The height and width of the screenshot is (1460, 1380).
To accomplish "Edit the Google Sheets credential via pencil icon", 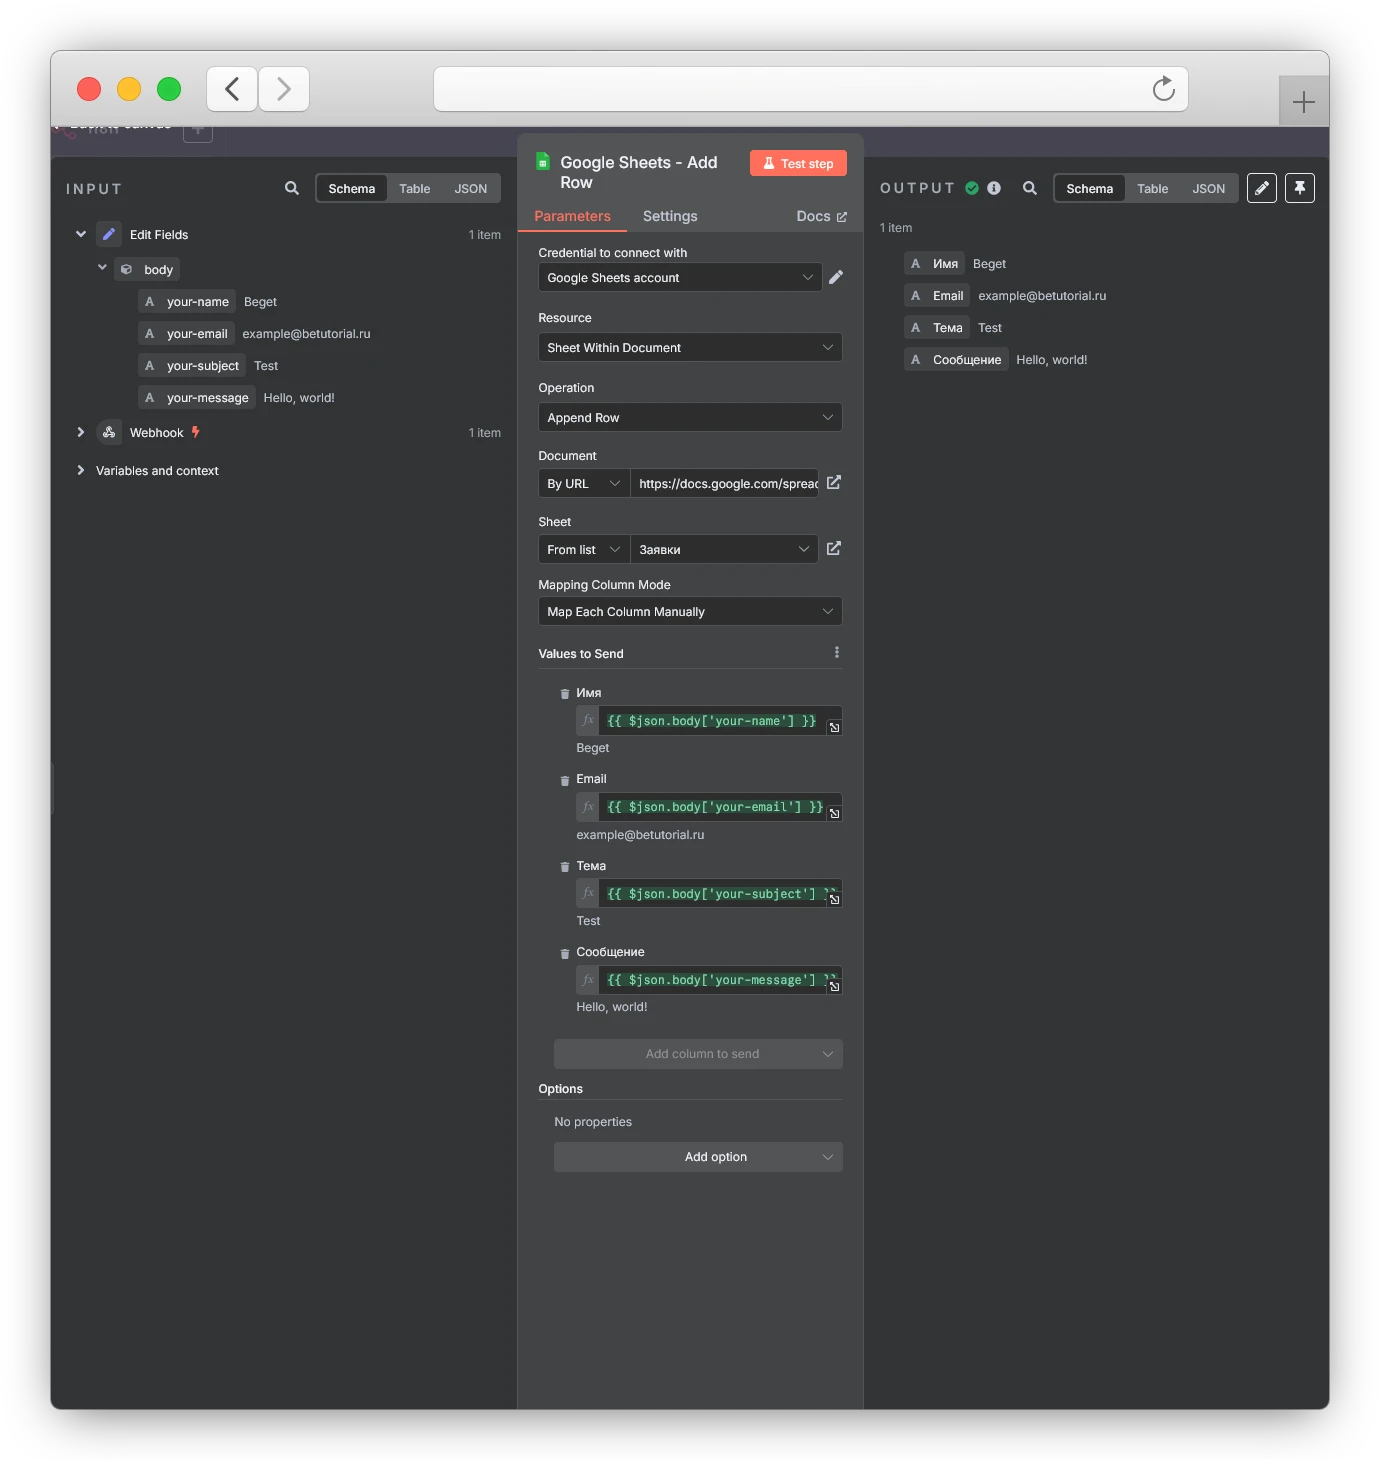I will click(837, 277).
